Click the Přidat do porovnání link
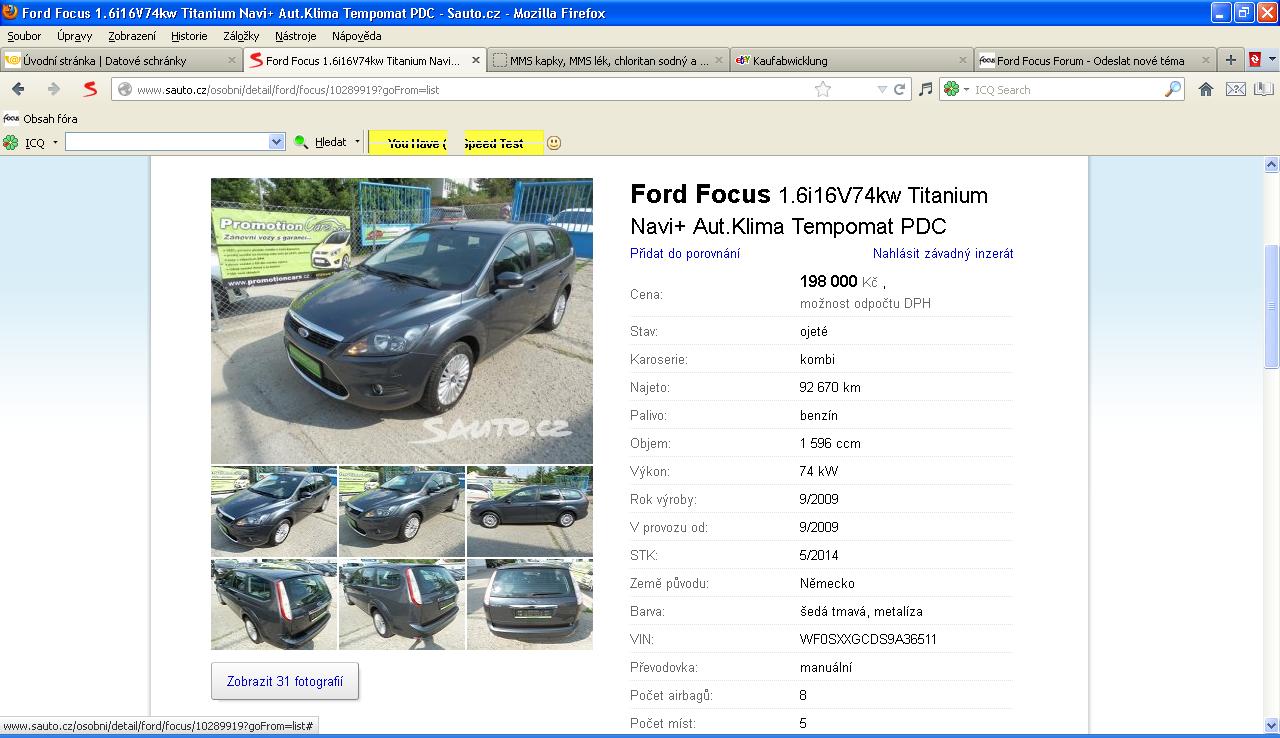The image size is (1280, 738). [685, 254]
